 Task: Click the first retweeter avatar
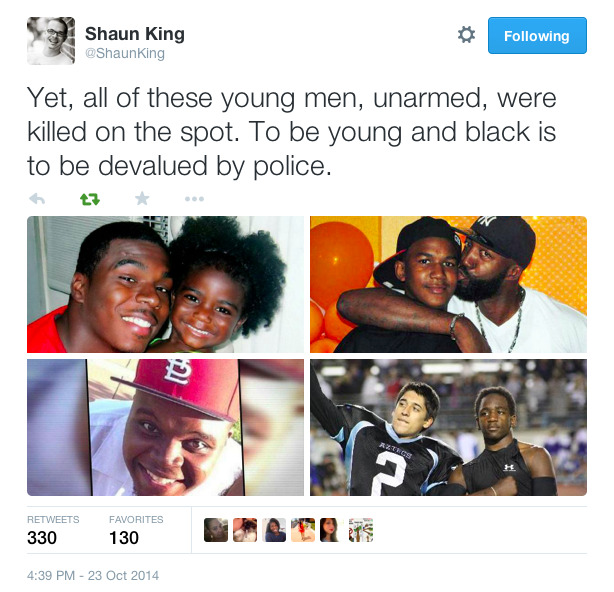216,530
